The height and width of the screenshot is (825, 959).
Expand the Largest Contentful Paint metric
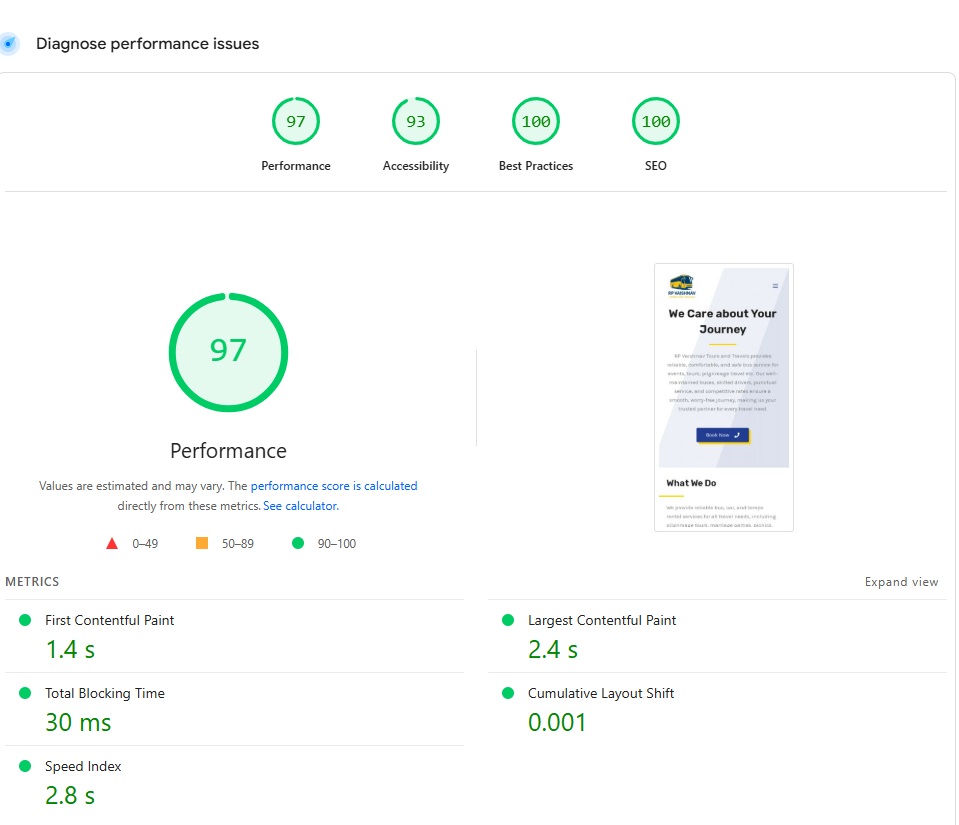tap(601, 620)
